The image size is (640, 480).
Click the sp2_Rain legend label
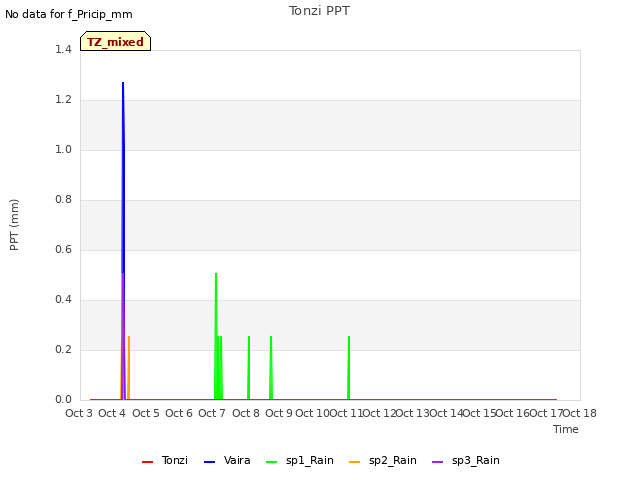[x=393, y=461]
